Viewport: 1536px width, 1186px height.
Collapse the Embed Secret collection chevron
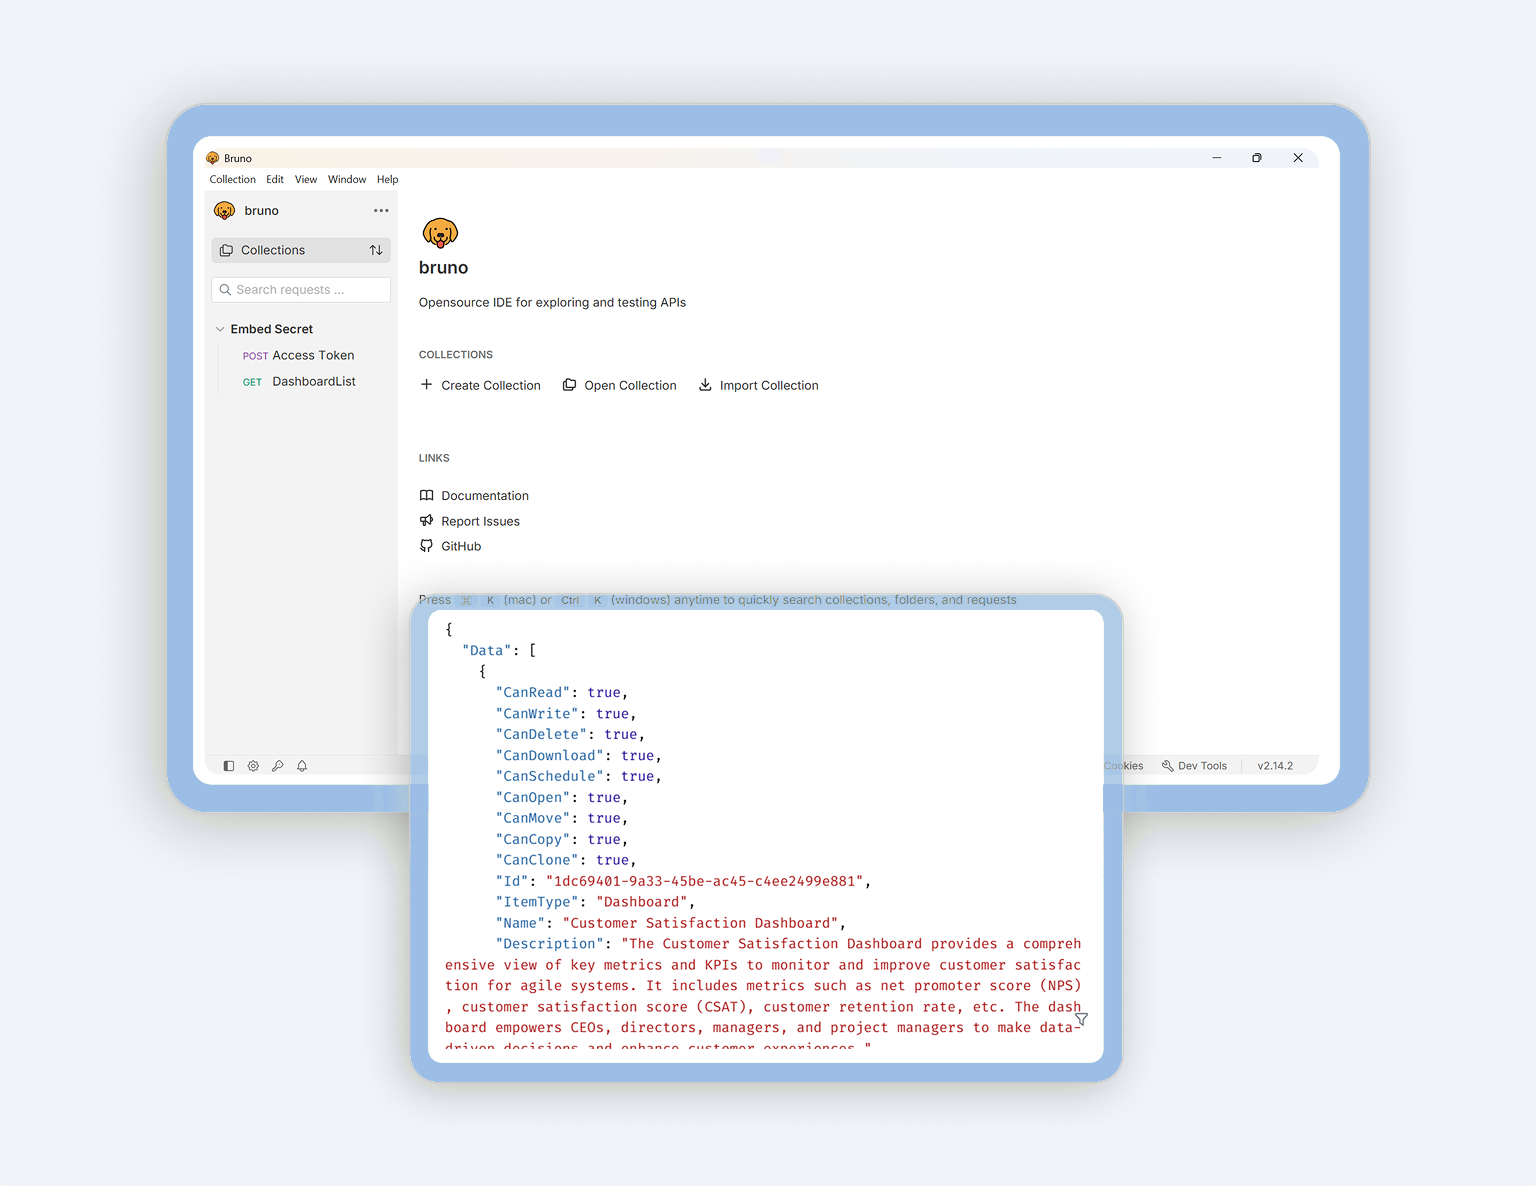coord(220,329)
